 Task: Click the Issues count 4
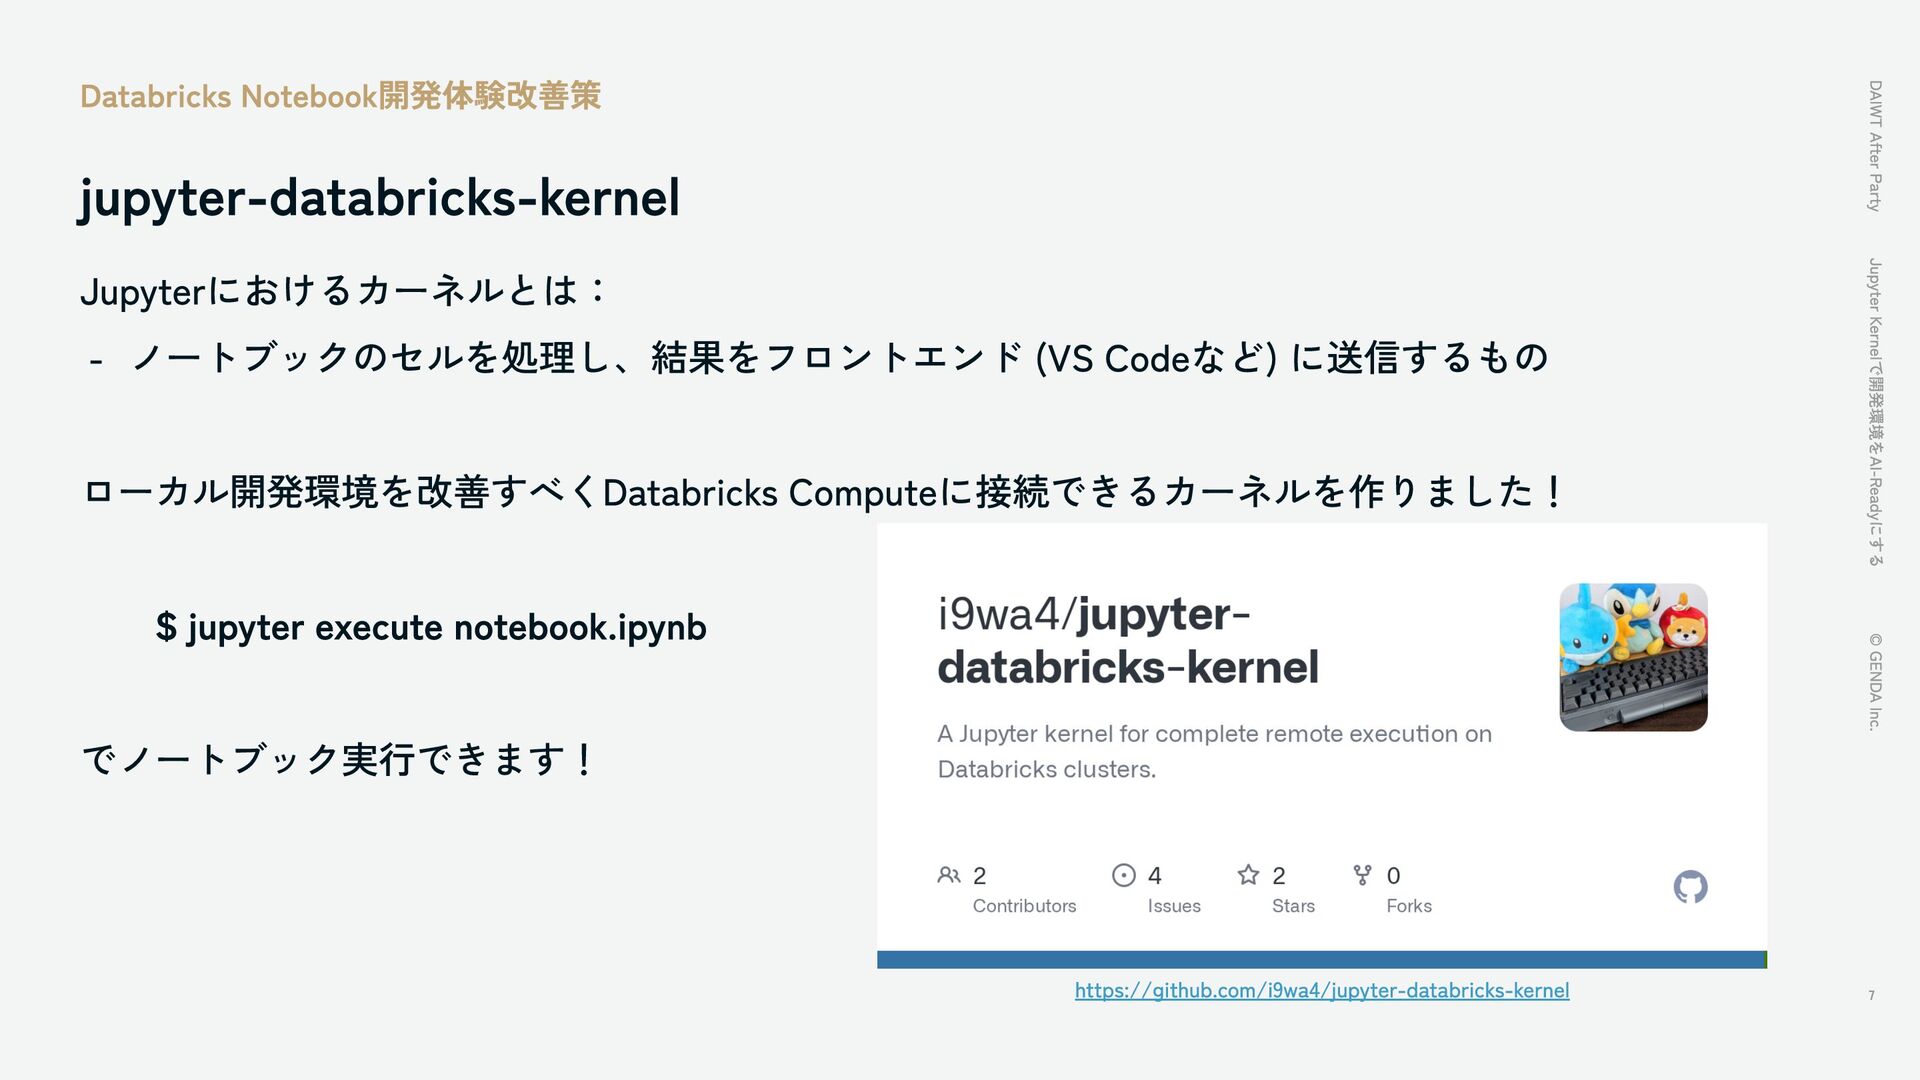point(1155,876)
